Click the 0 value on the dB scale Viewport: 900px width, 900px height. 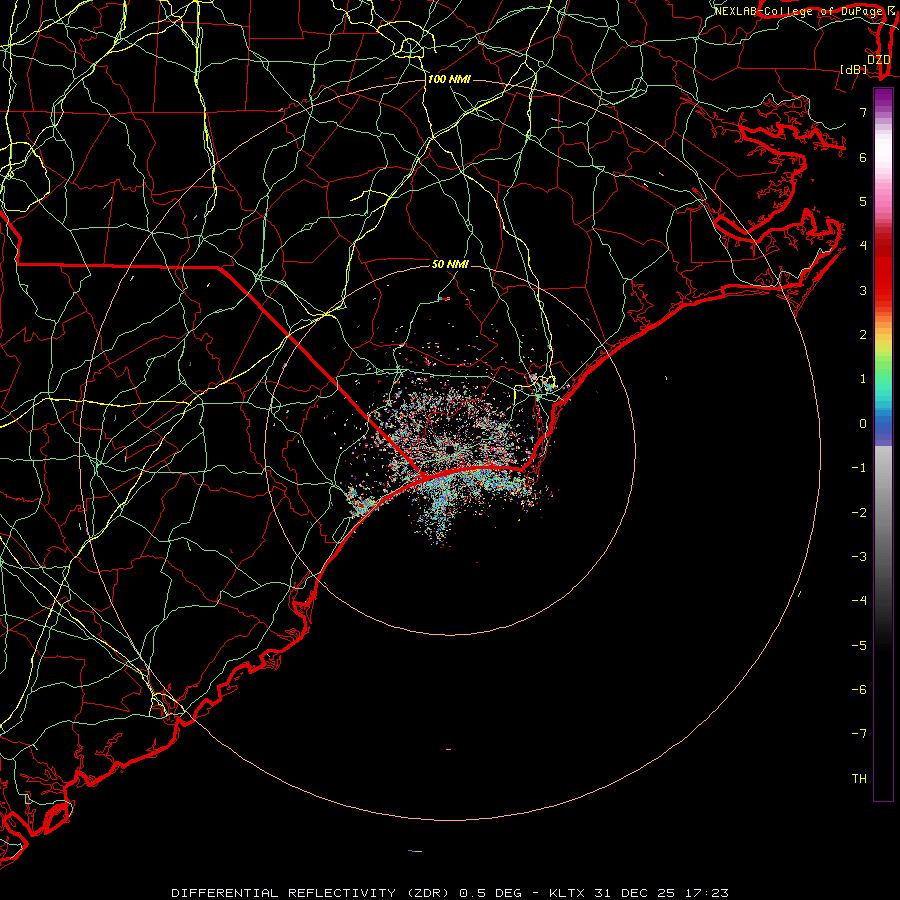pos(863,424)
